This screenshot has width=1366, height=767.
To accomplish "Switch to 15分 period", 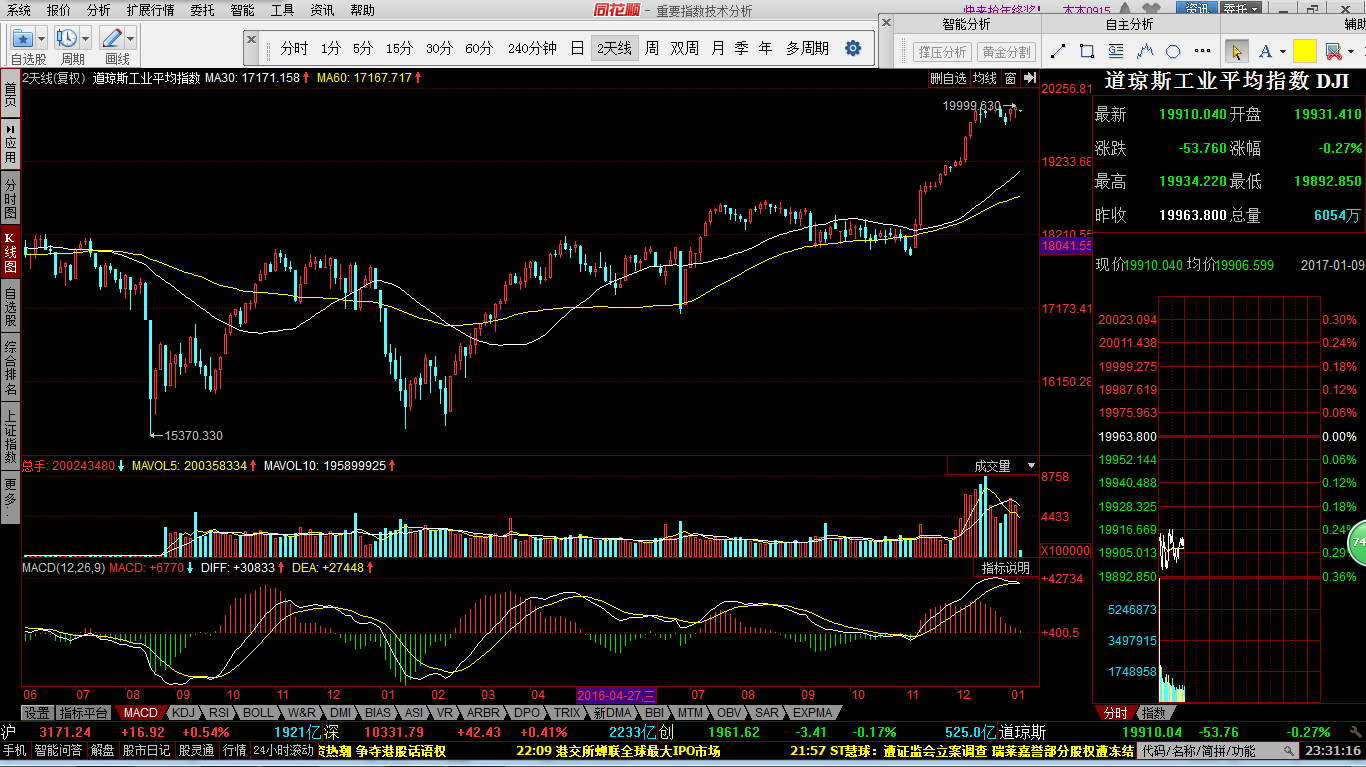I will click(x=399, y=48).
